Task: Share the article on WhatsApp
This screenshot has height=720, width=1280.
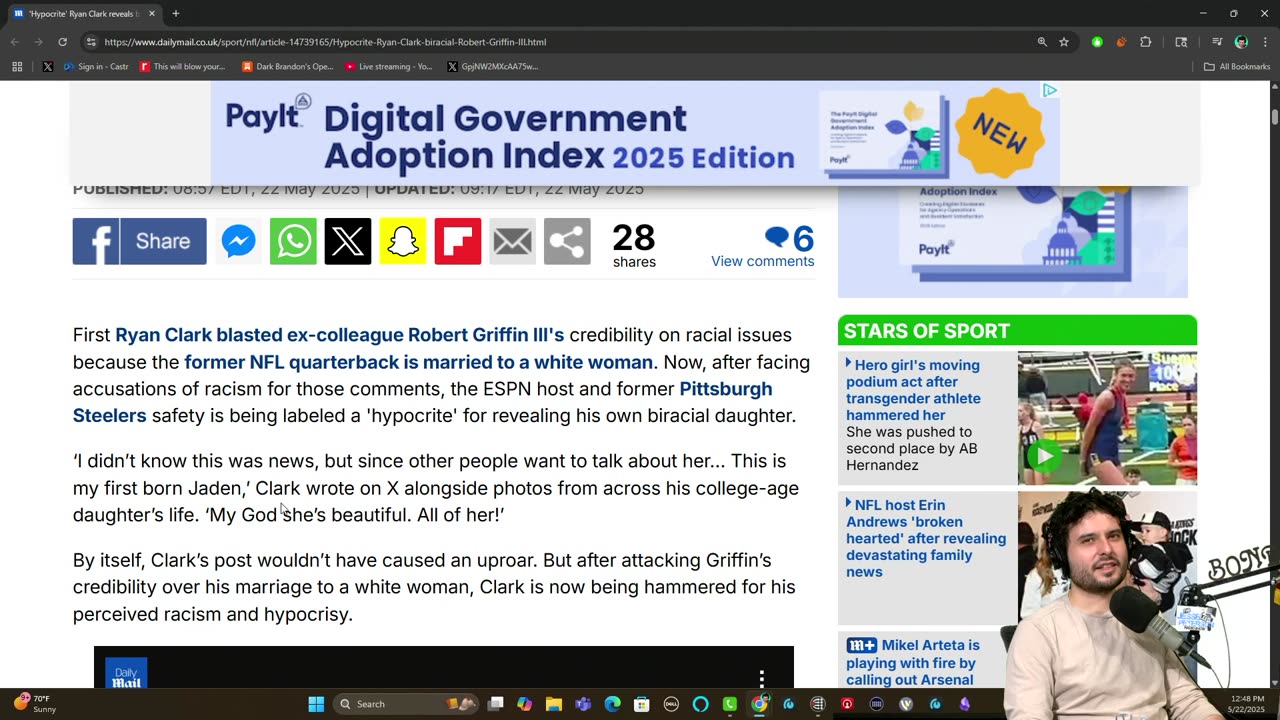Action: [x=293, y=241]
